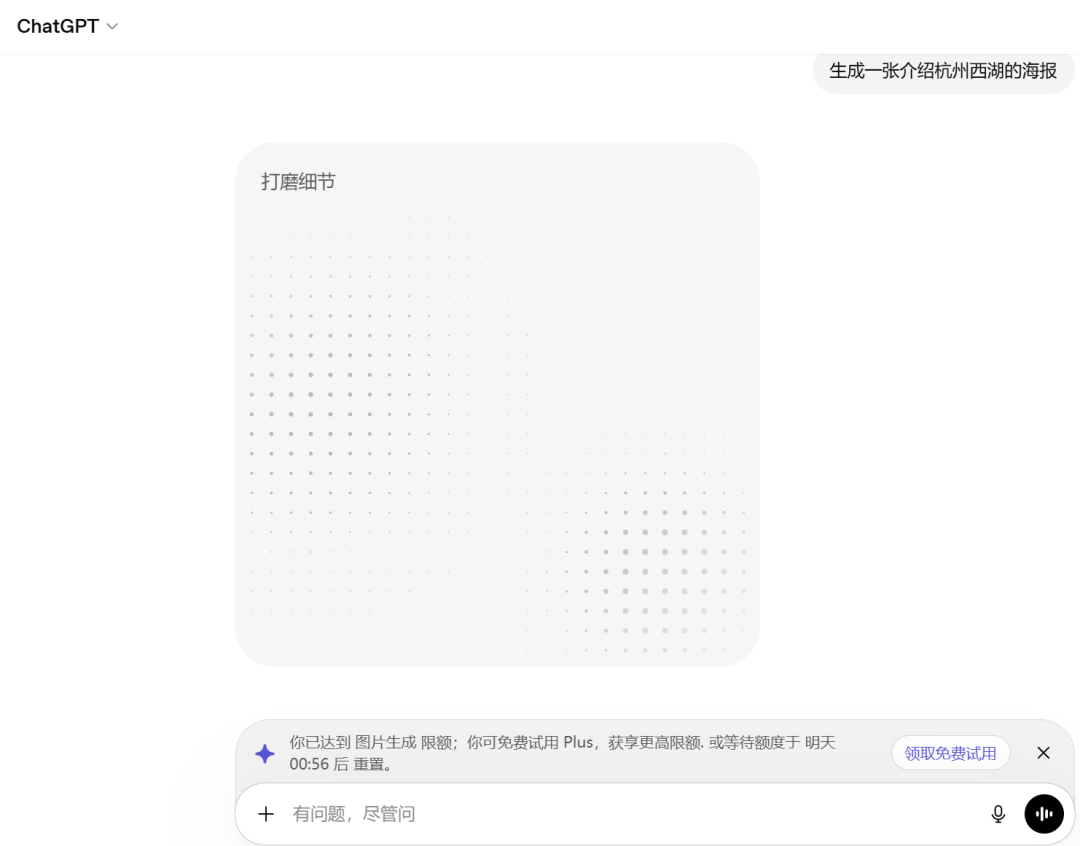Viewport: 1080px width, 846px height.
Task: Start dictation with the microphone icon
Action: [998, 814]
